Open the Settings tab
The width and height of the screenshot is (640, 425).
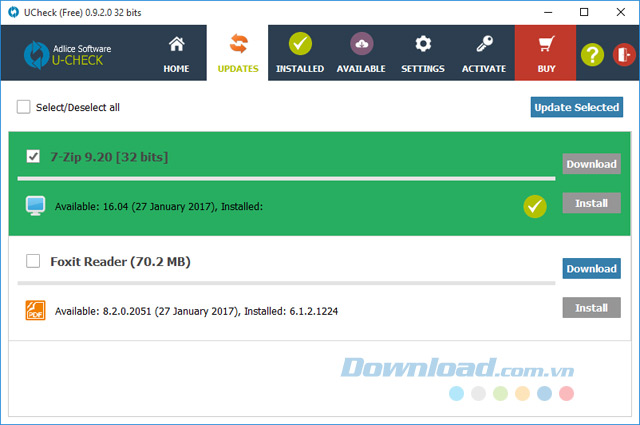[423, 53]
